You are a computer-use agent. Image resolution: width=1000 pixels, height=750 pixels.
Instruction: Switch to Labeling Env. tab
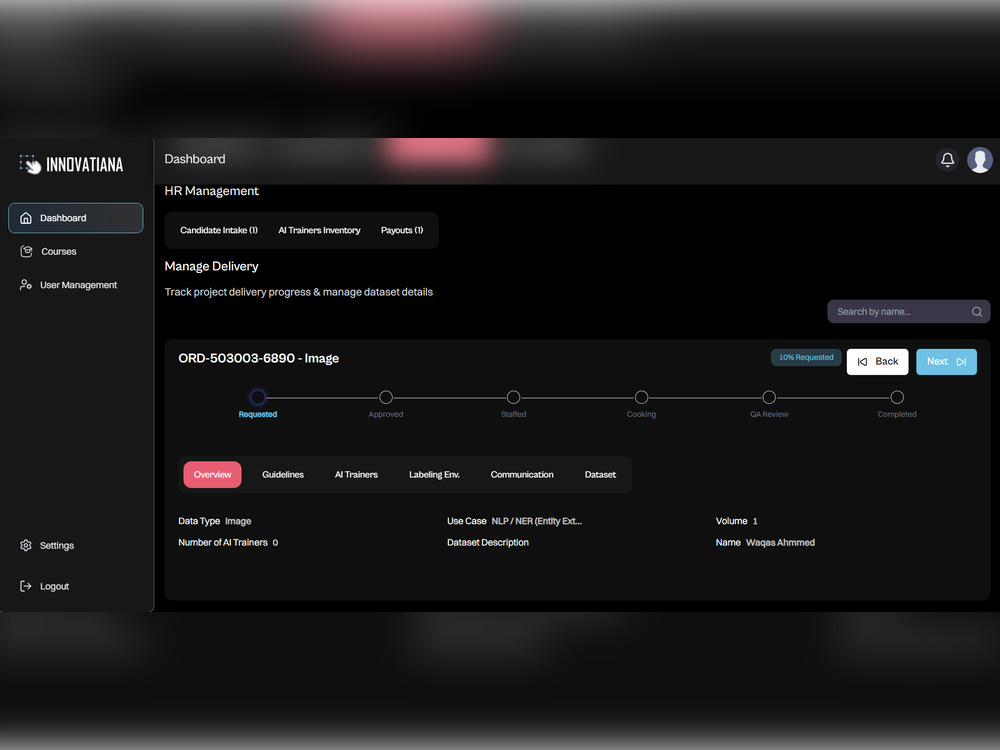[x=434, y=474]
